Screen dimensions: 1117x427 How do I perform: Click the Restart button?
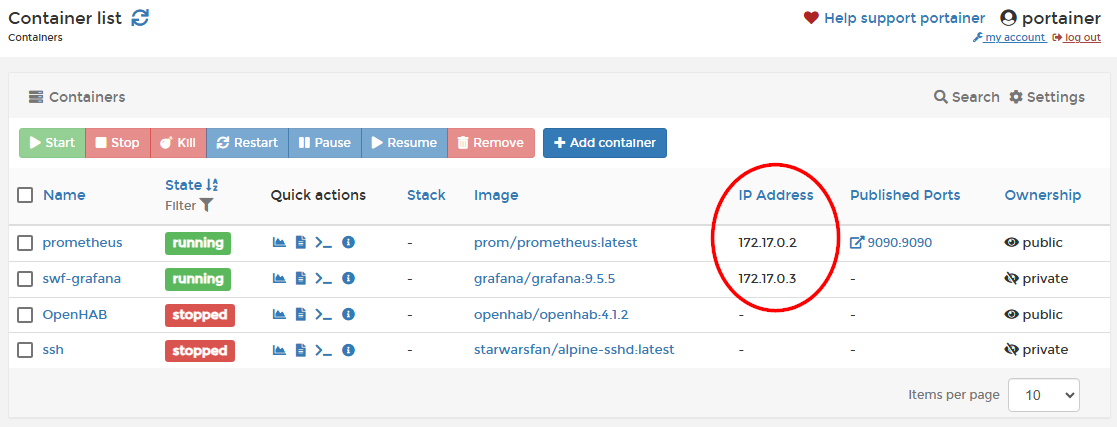247,143
